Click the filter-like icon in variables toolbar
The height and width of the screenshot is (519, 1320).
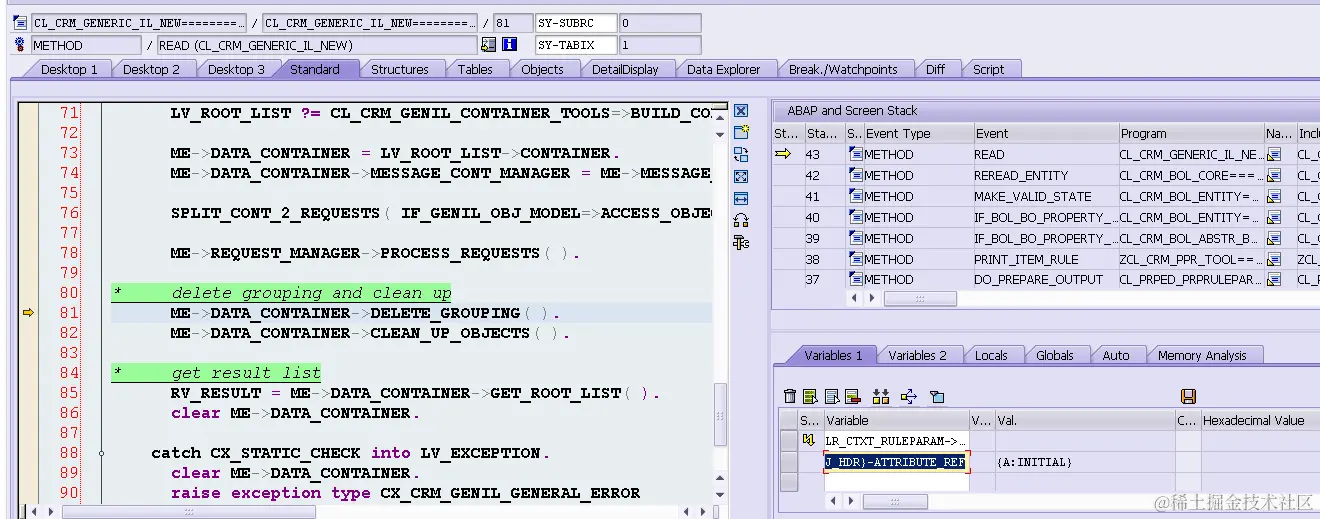pos(937,397)
